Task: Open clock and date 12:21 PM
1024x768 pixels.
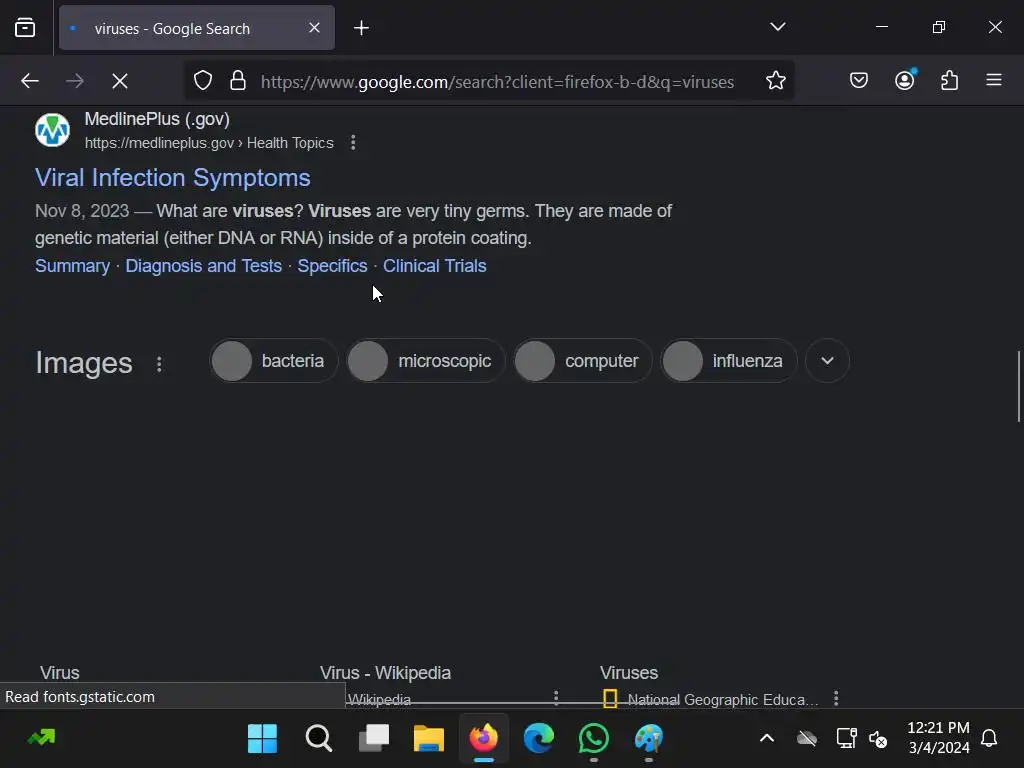Action: (938, 738)
